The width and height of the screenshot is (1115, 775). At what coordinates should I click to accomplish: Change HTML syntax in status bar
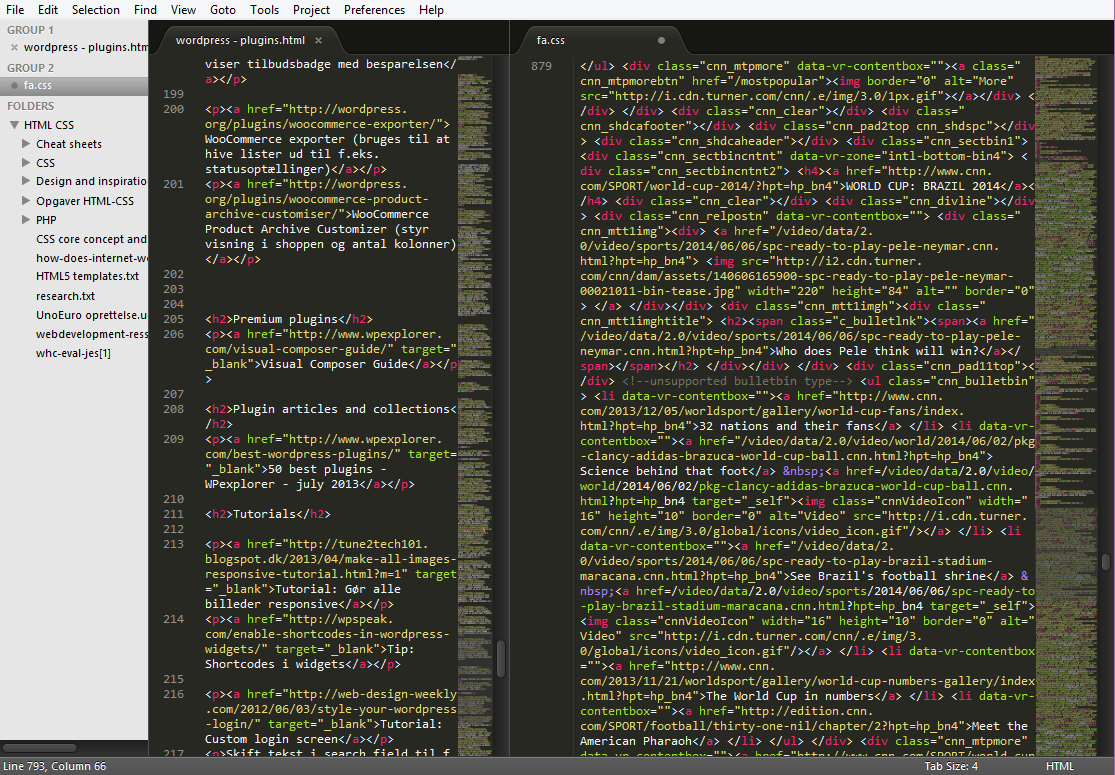tap(1060, 766)
